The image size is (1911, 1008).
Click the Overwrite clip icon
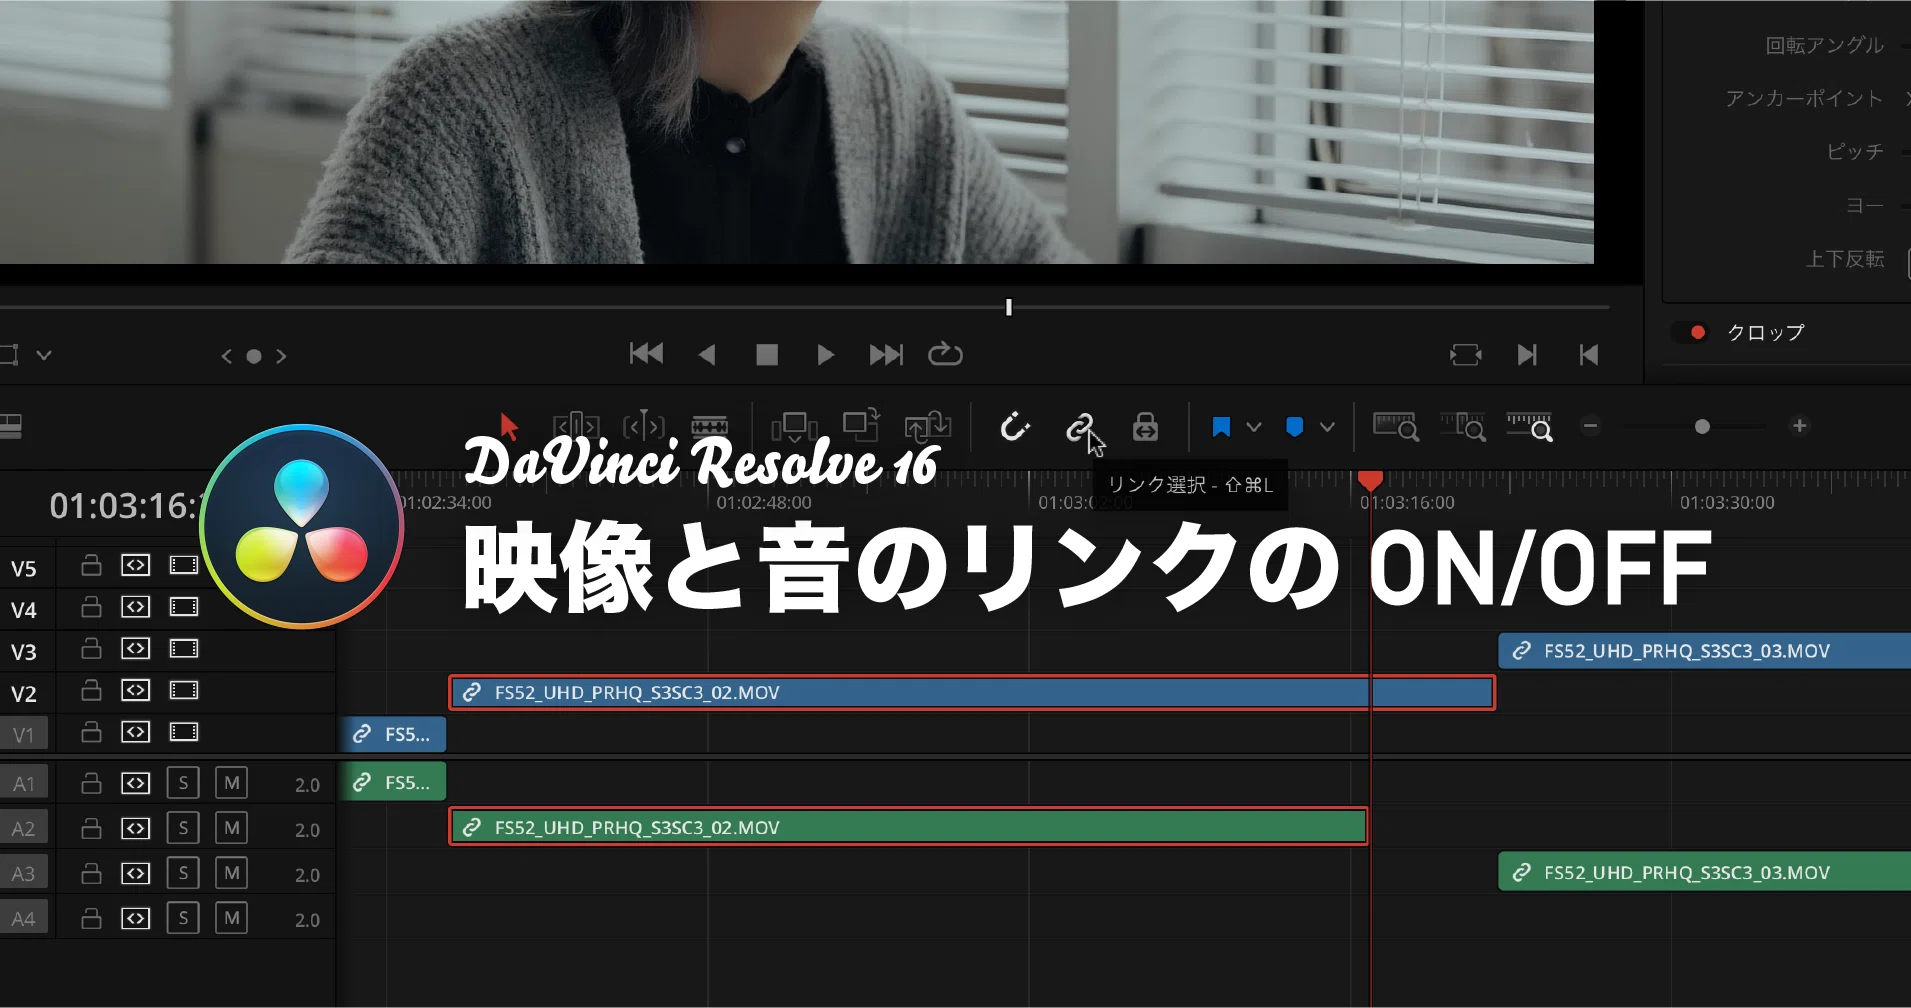861,425
